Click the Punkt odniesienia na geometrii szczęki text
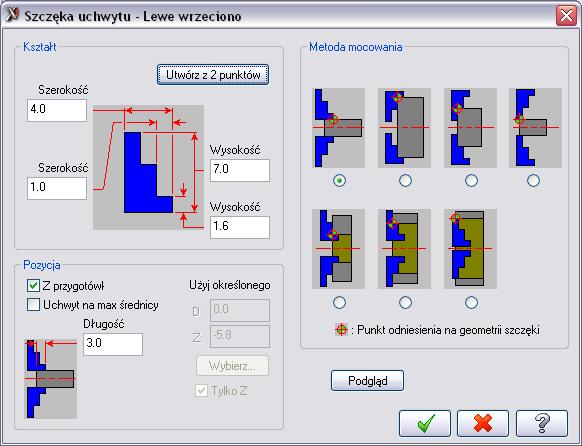The image size is (582, 446). pyautogui.click(x=448, y=330)
